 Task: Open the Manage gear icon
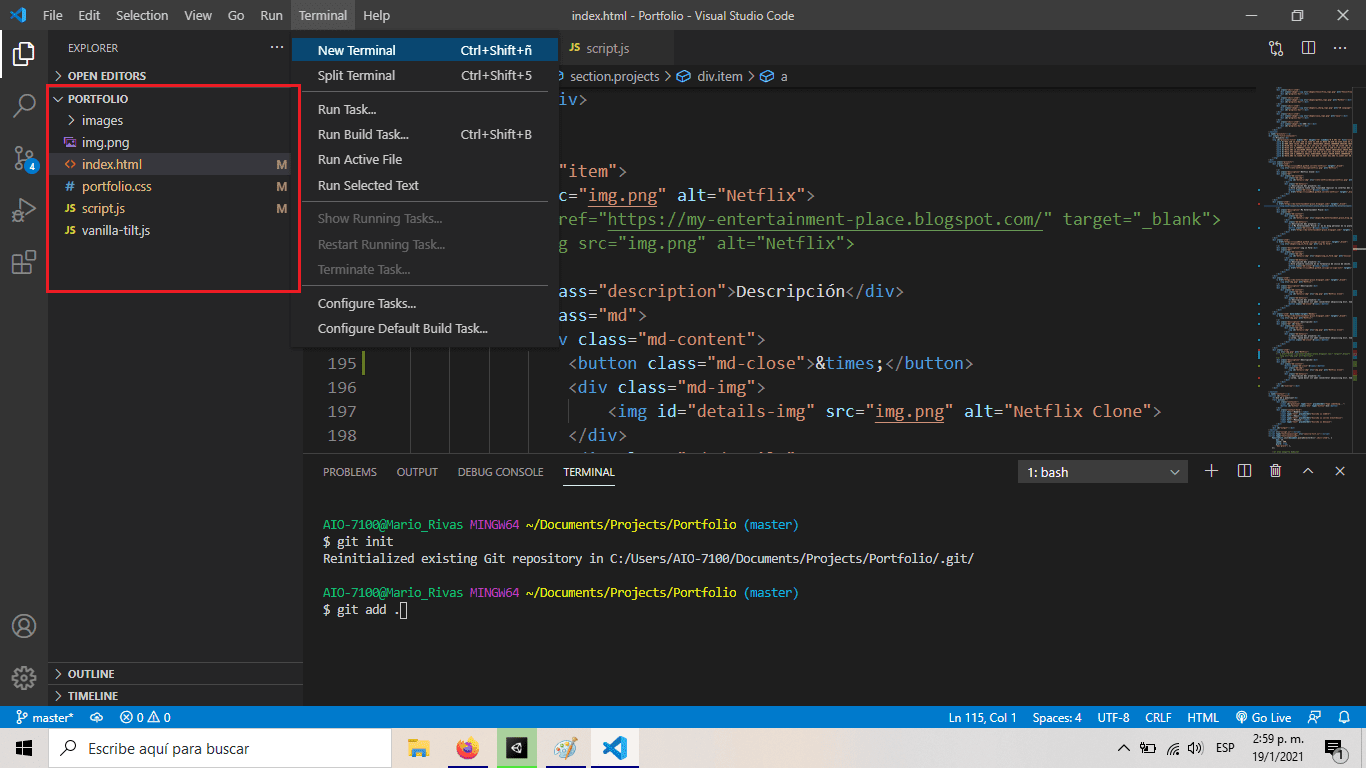pos(24,677)
